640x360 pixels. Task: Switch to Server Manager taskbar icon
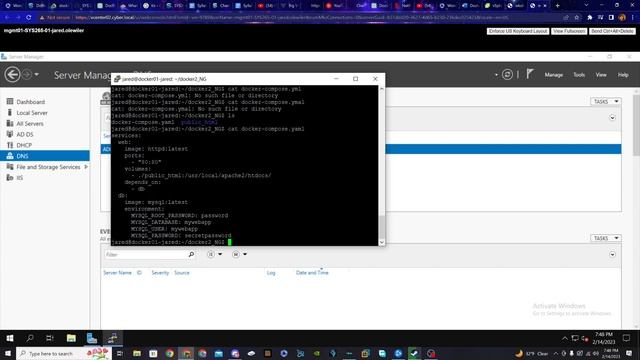pyautogui.click(x=92, y=338)
